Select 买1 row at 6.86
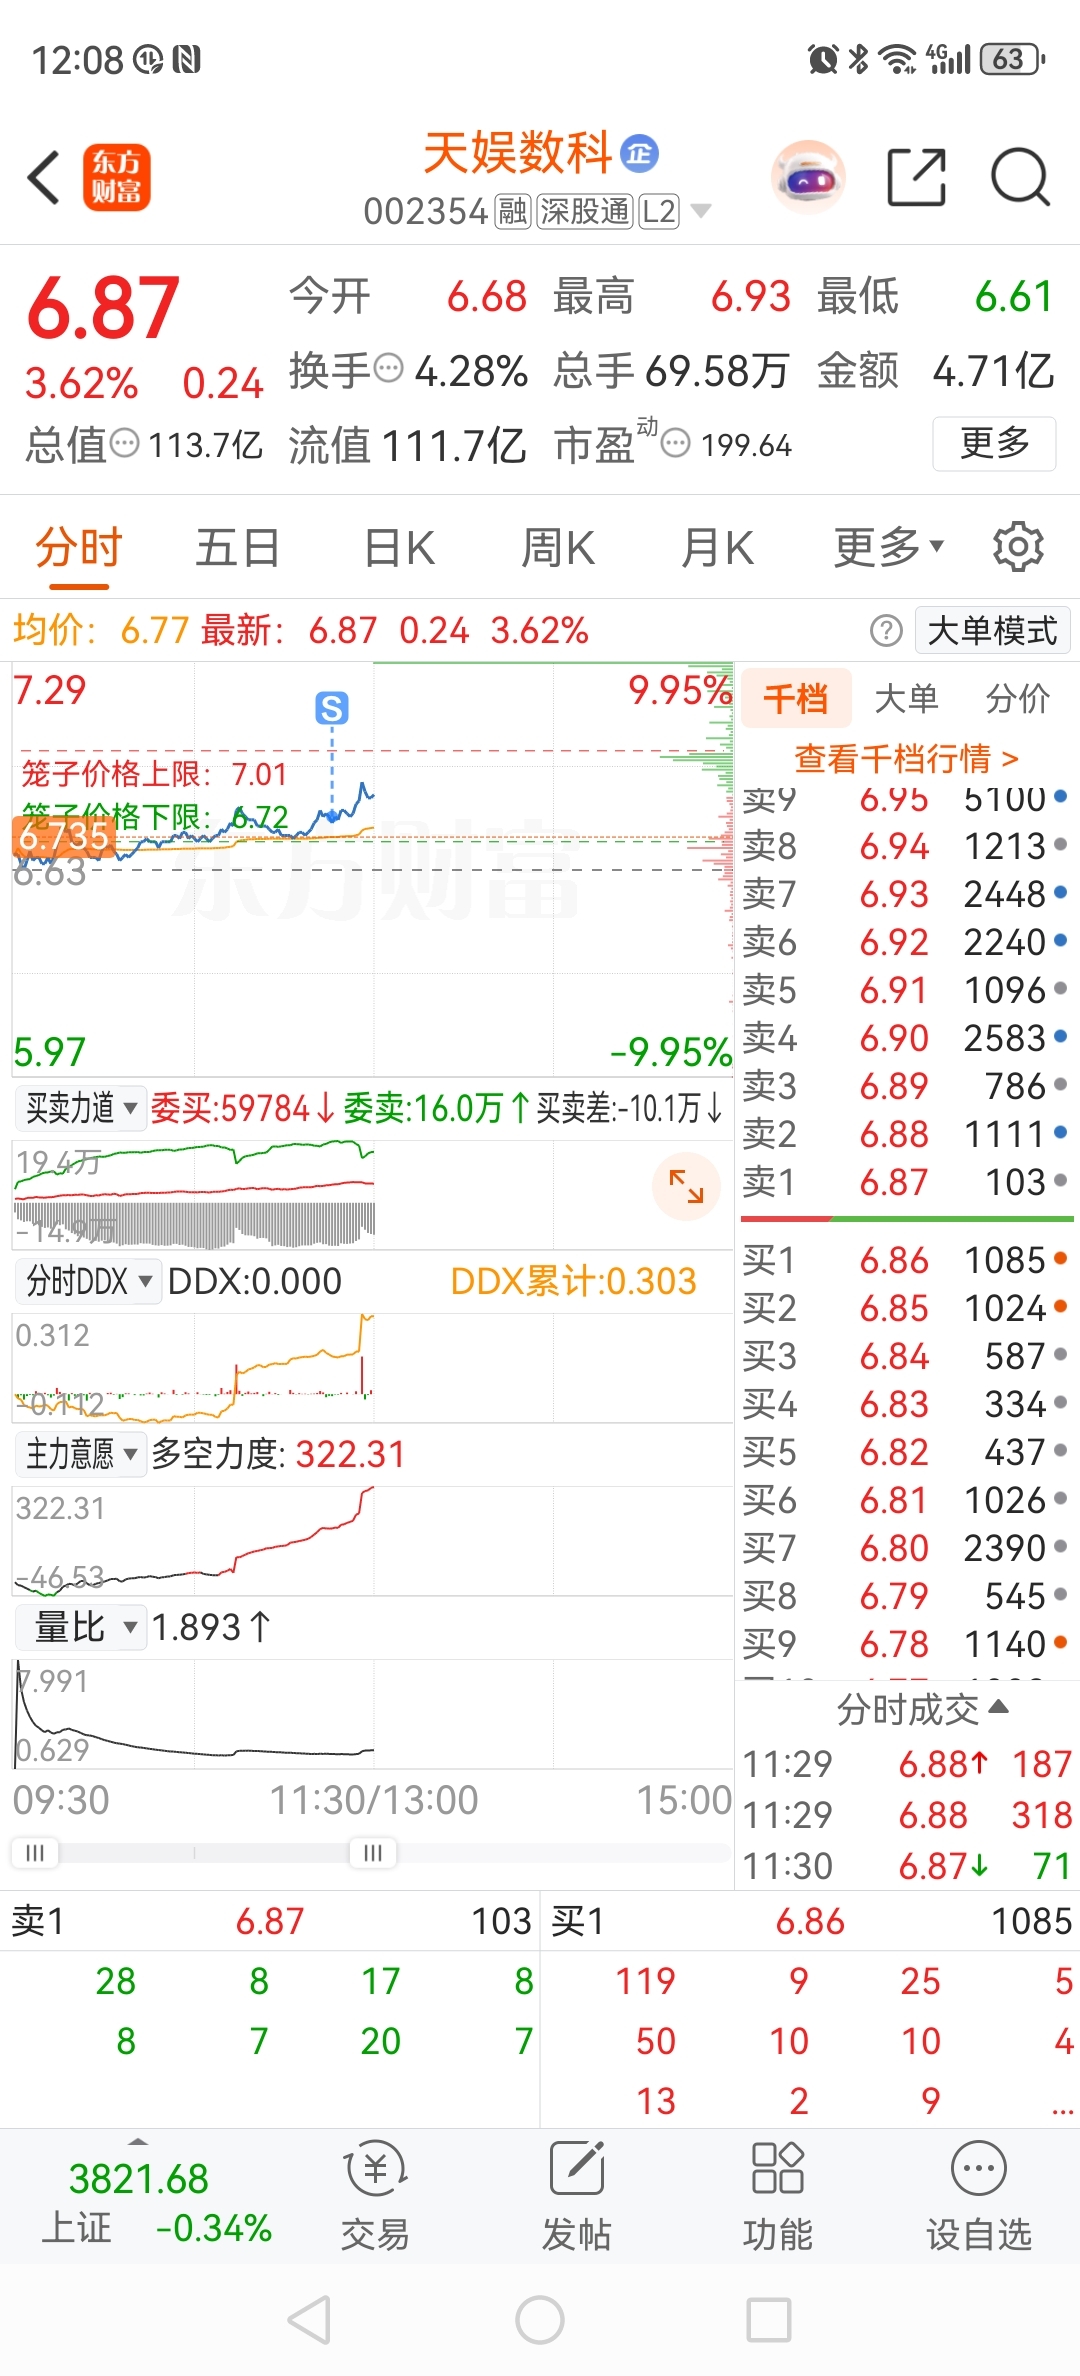Screen dimensions: 1080x2376 907,1260
